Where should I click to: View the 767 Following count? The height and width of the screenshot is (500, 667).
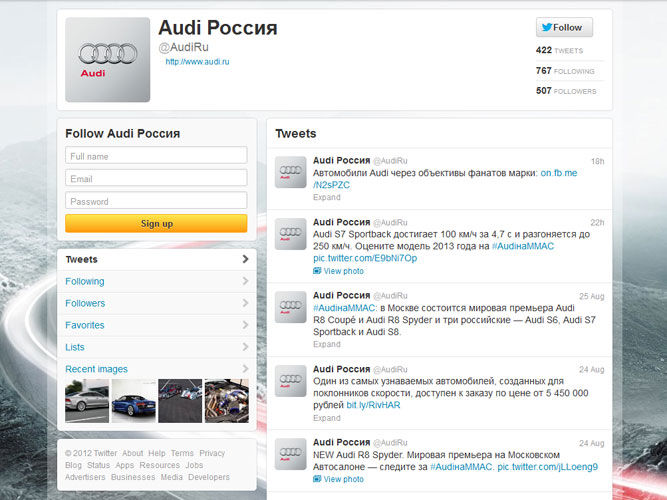pos(565,71)
